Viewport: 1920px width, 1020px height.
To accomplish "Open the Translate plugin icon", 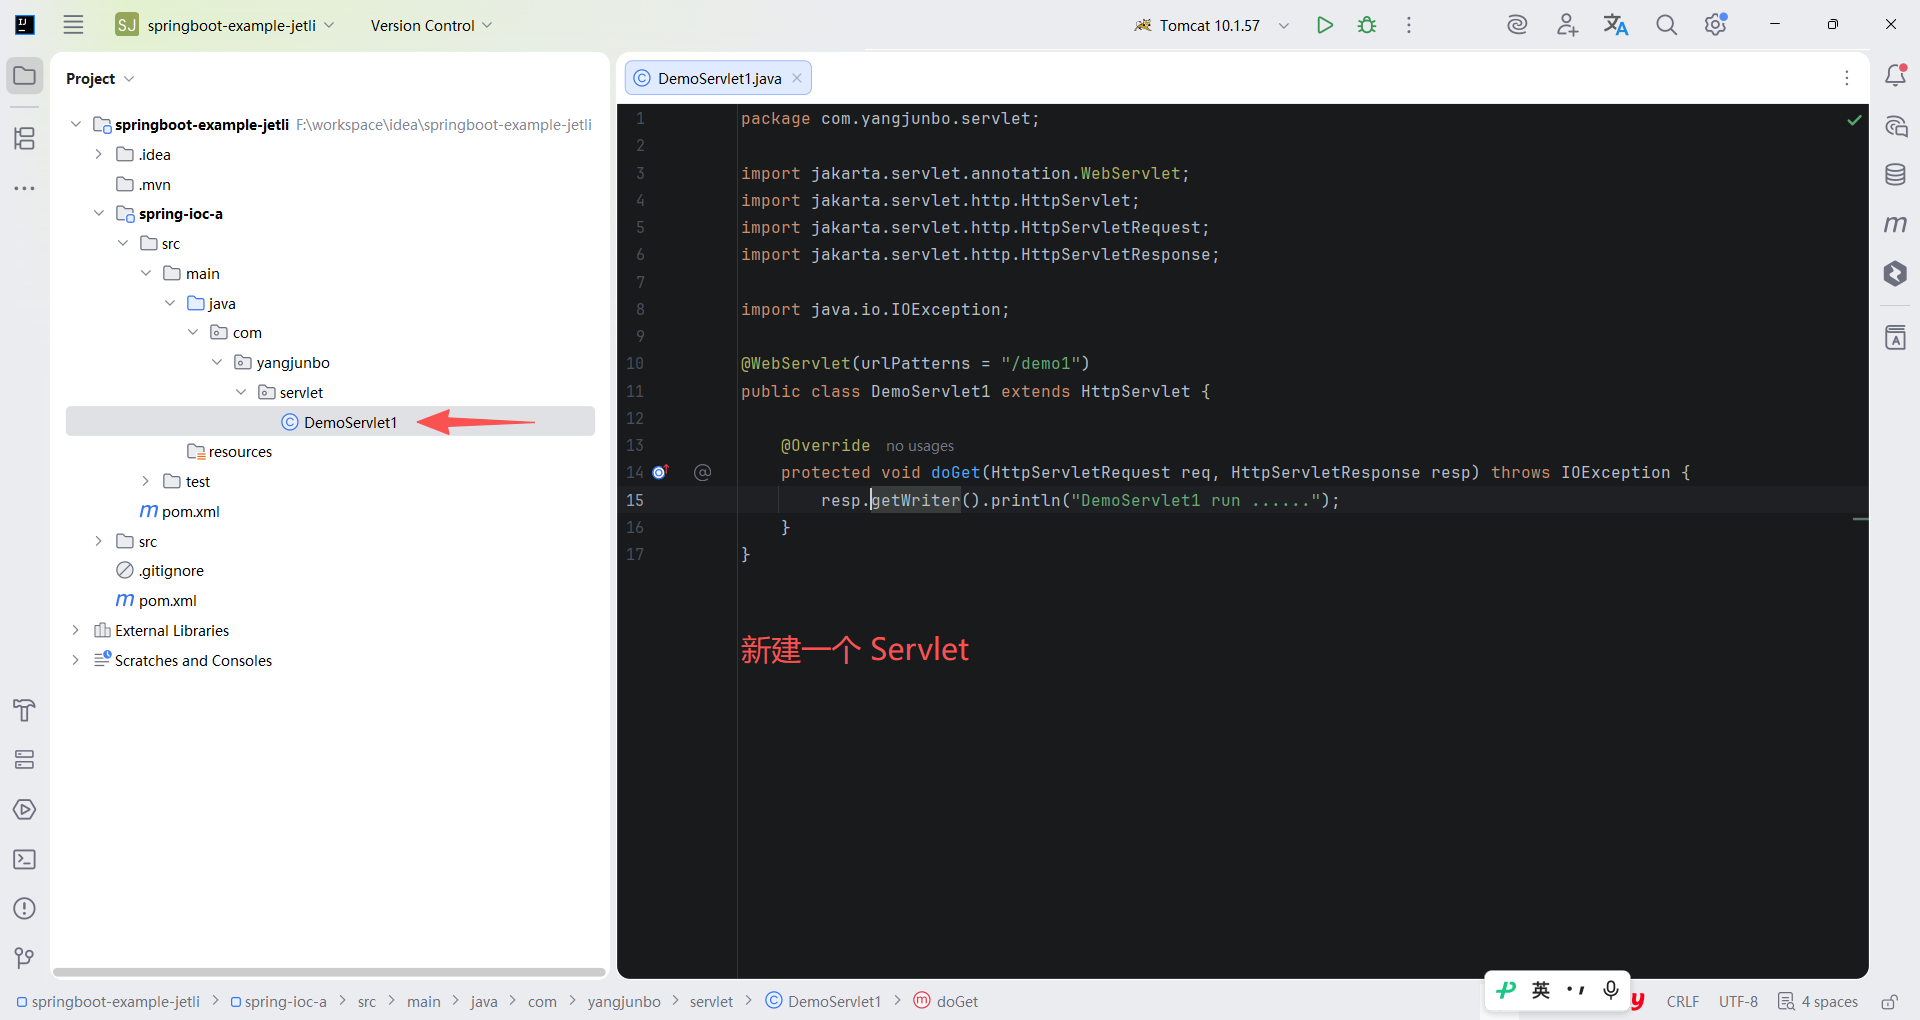I will [x=1616, y=25].
